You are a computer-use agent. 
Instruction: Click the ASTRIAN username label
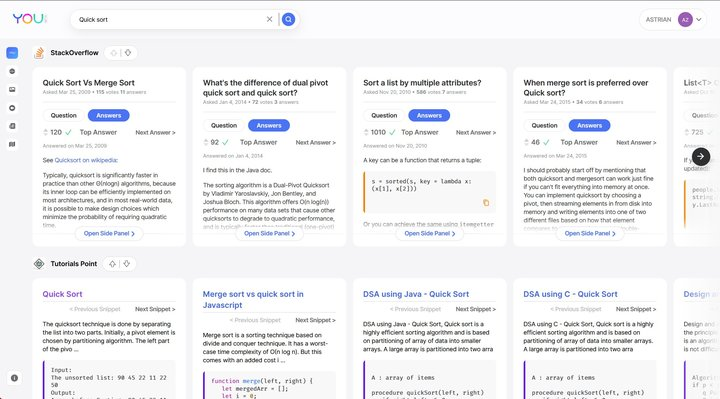pyautogui.click(x=658, y=20)
